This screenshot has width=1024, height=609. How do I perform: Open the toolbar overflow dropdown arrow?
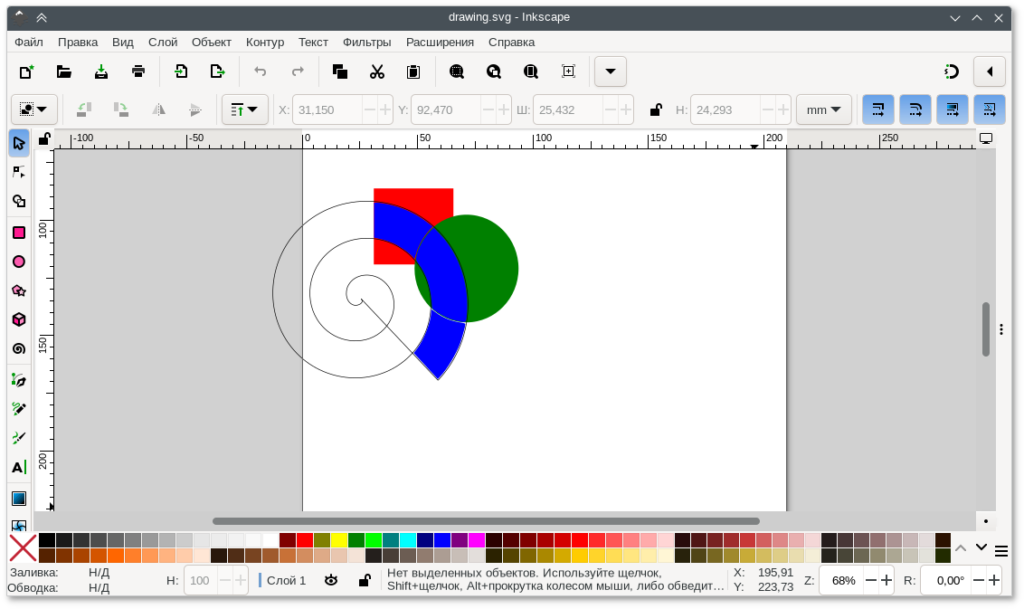611,72
